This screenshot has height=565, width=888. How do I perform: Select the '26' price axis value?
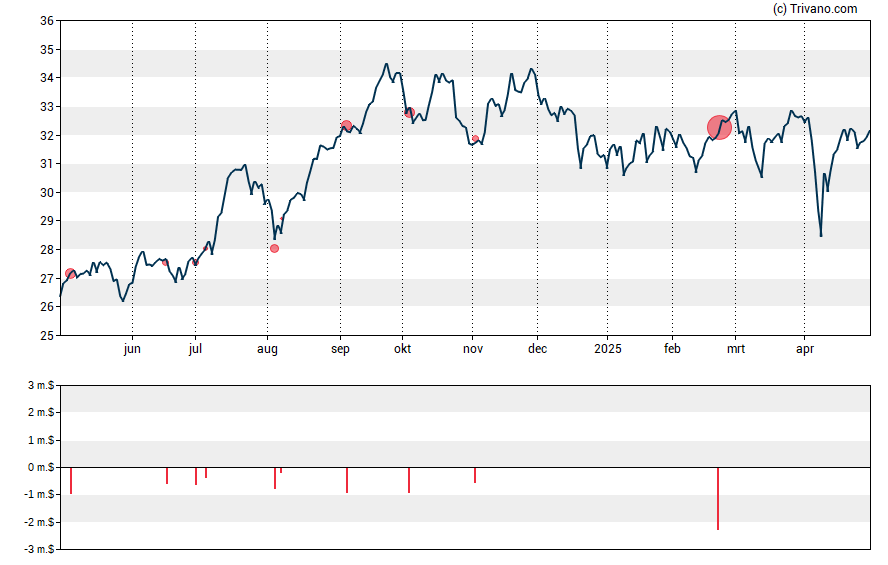47,307
